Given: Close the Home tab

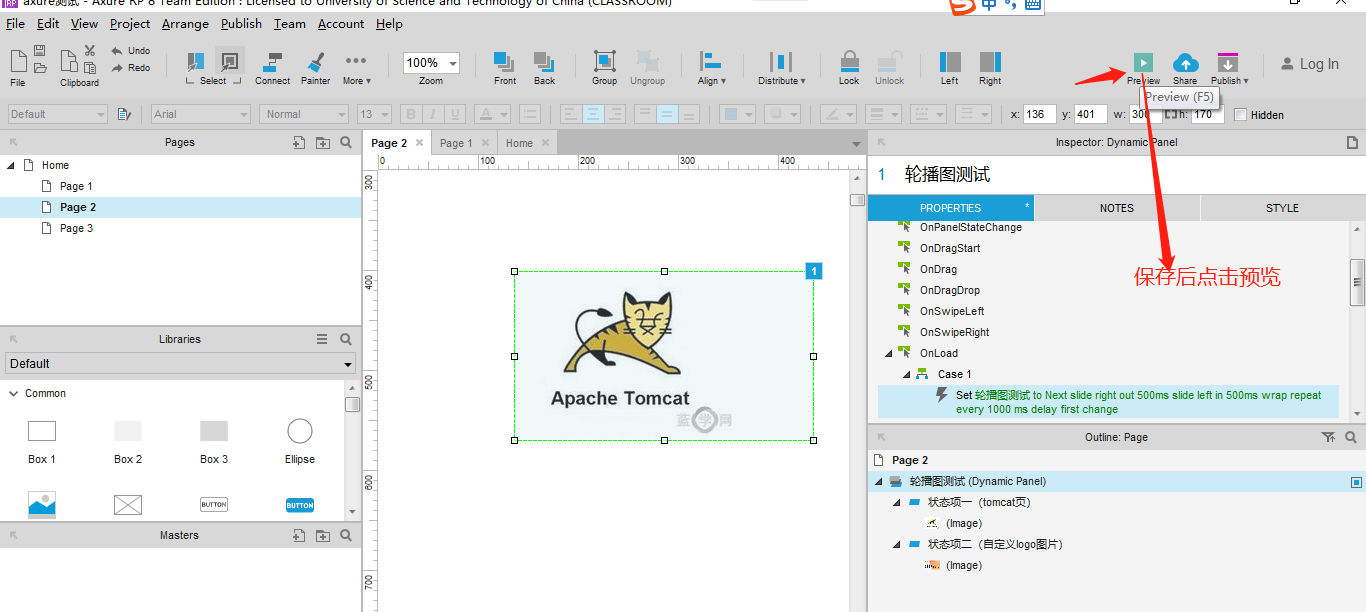Looking at the screenshot, I should point(546,143).
